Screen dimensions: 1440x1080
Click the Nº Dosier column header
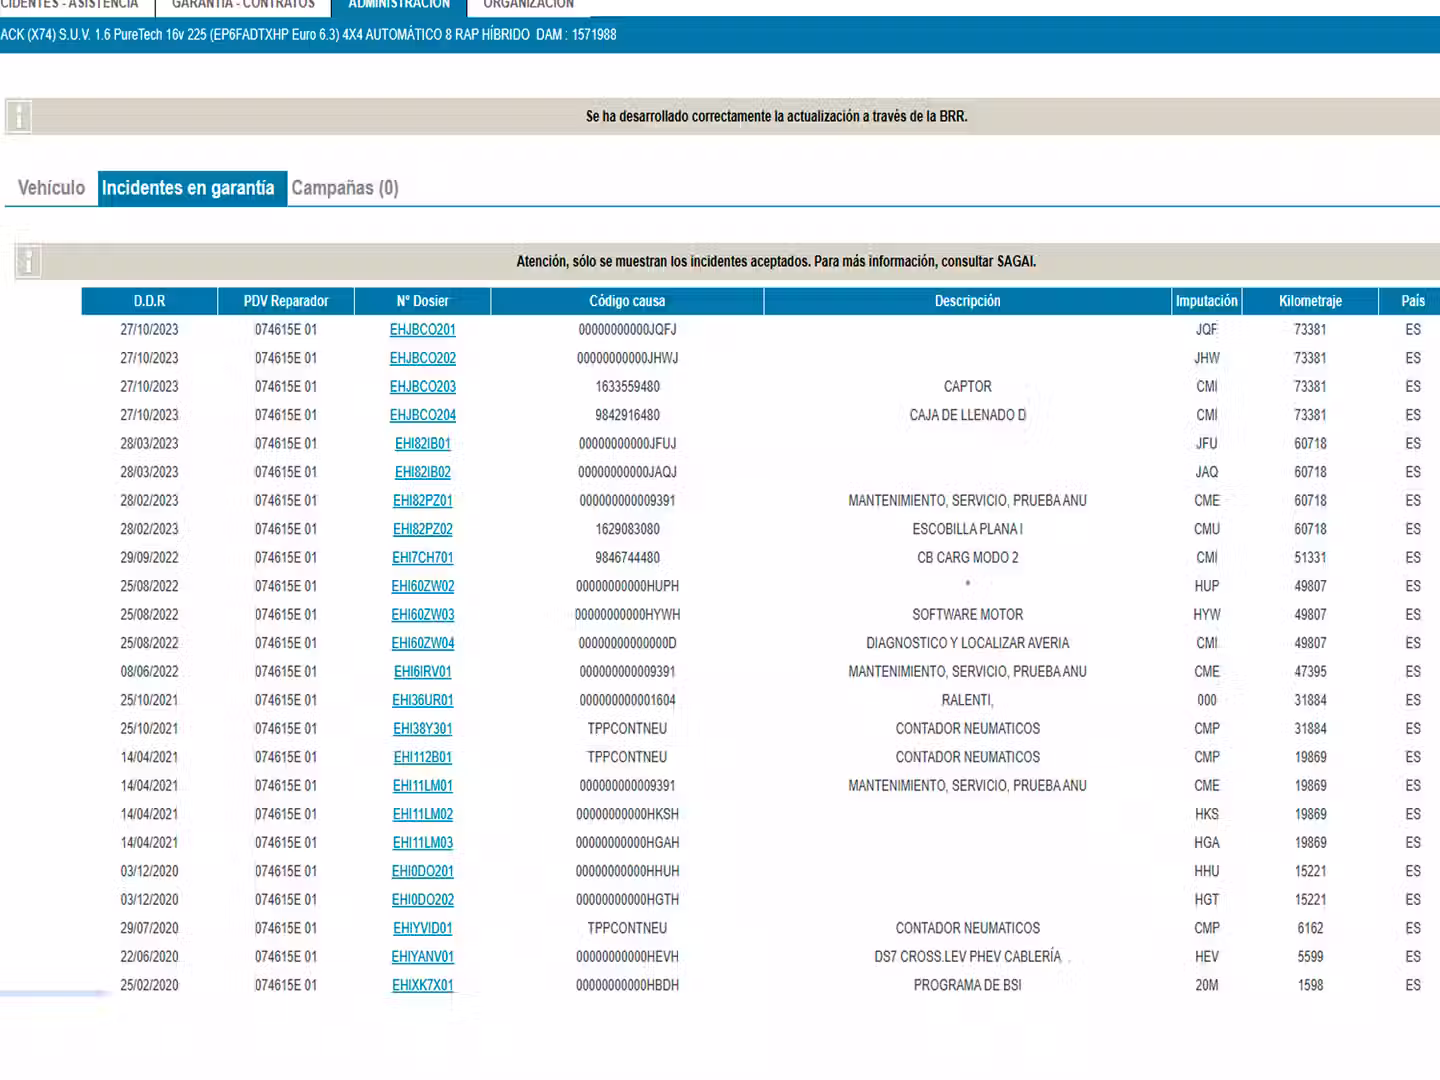click(x=423, y=301)
